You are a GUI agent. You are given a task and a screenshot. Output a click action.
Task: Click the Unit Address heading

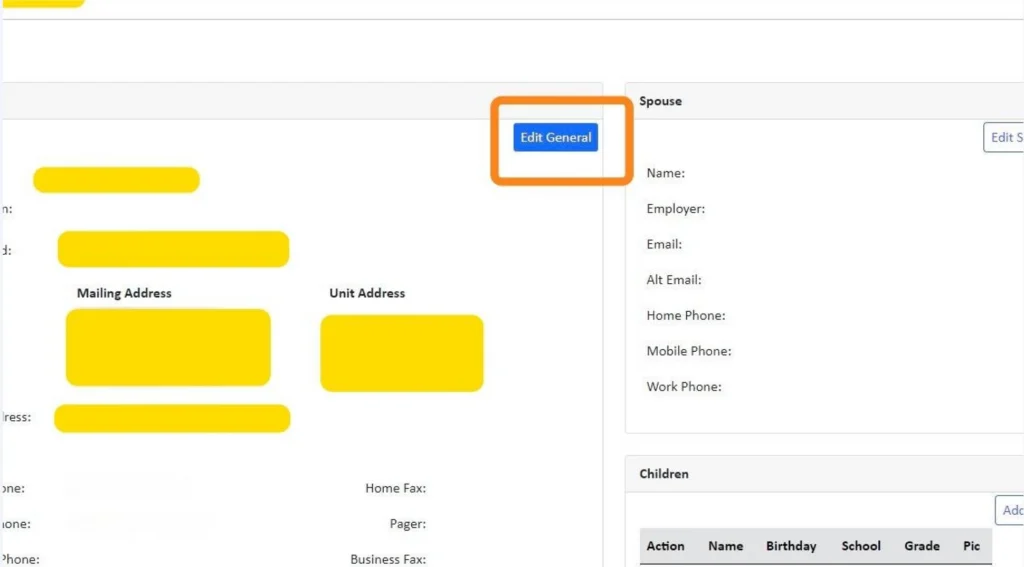pyautogui.click(x=367, y=293)
